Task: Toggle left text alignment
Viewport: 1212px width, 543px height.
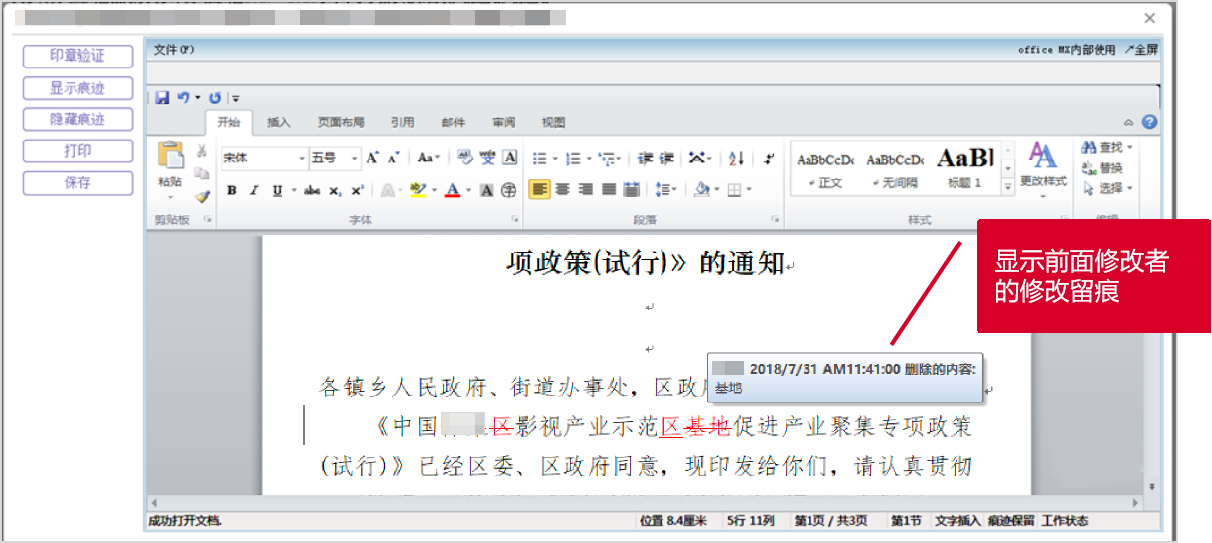Action: click(x=539, y=189)
